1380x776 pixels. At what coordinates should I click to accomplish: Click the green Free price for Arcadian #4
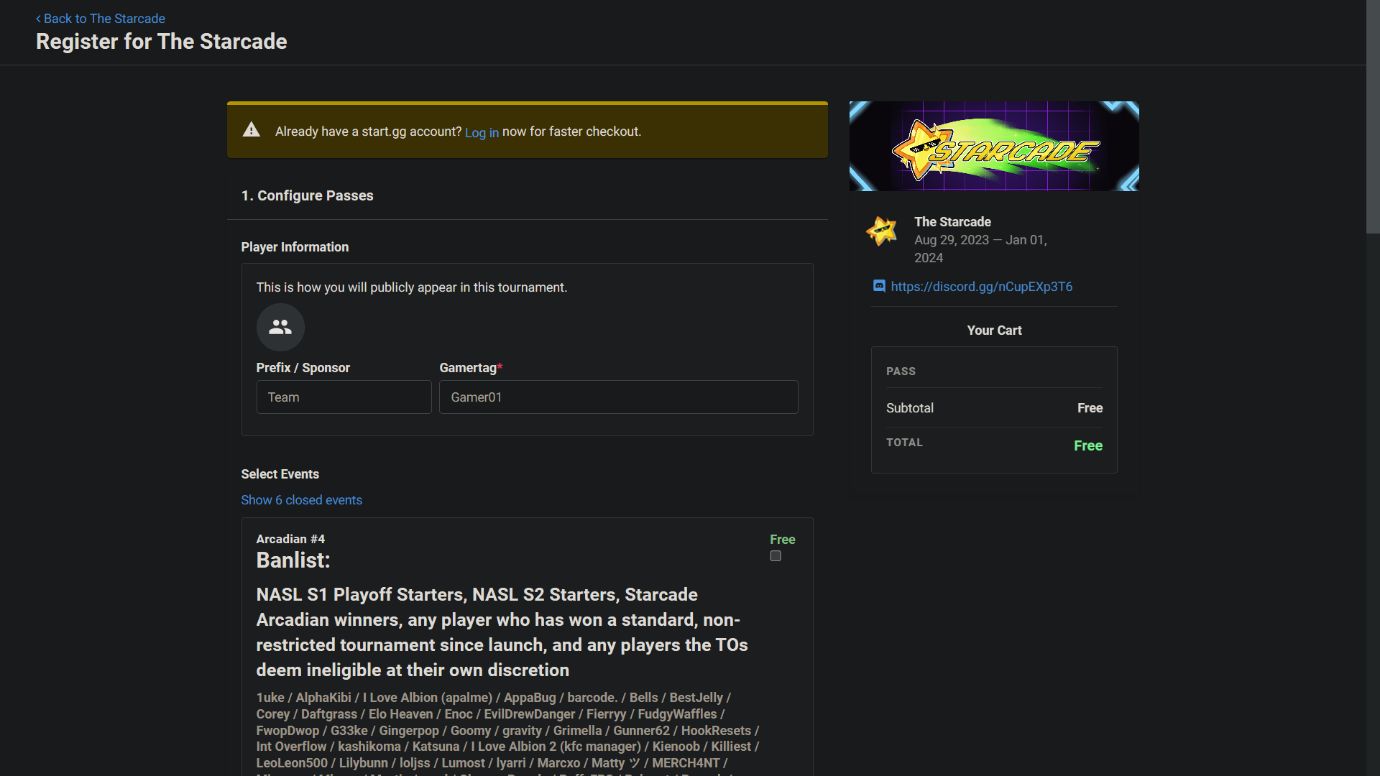click(782, 539)
